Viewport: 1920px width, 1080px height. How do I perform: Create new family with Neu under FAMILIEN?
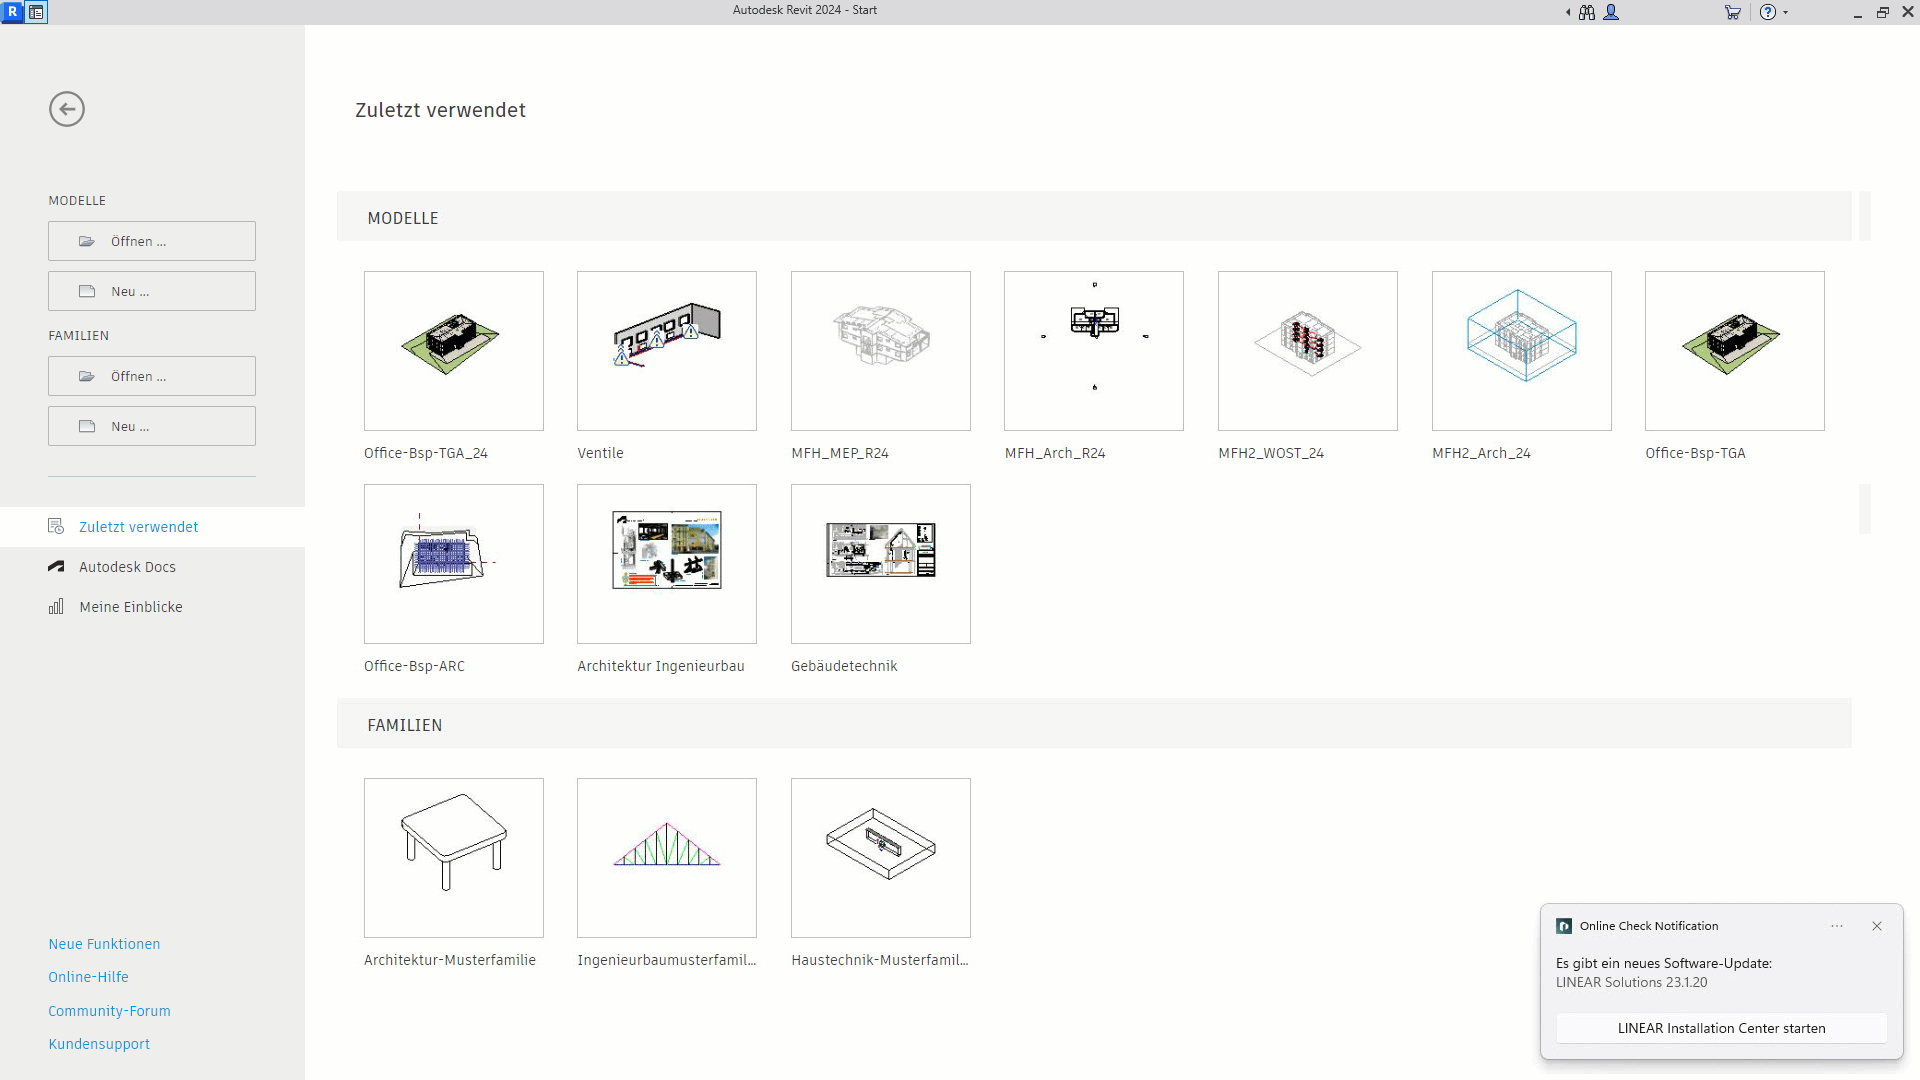(x=152, y=426)
